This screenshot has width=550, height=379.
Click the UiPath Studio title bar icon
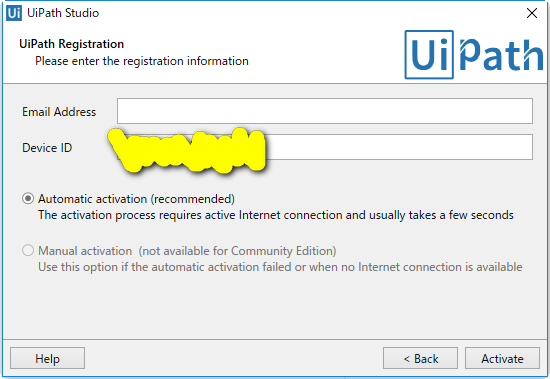point(14,13)
